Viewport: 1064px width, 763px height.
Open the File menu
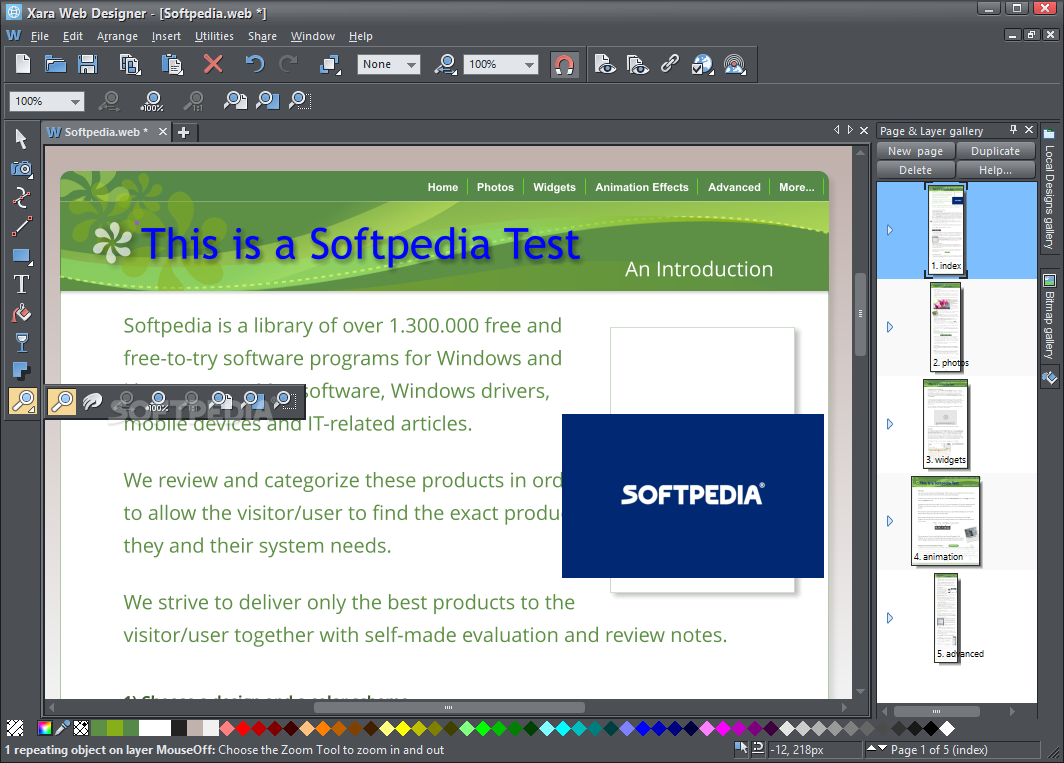39,36
